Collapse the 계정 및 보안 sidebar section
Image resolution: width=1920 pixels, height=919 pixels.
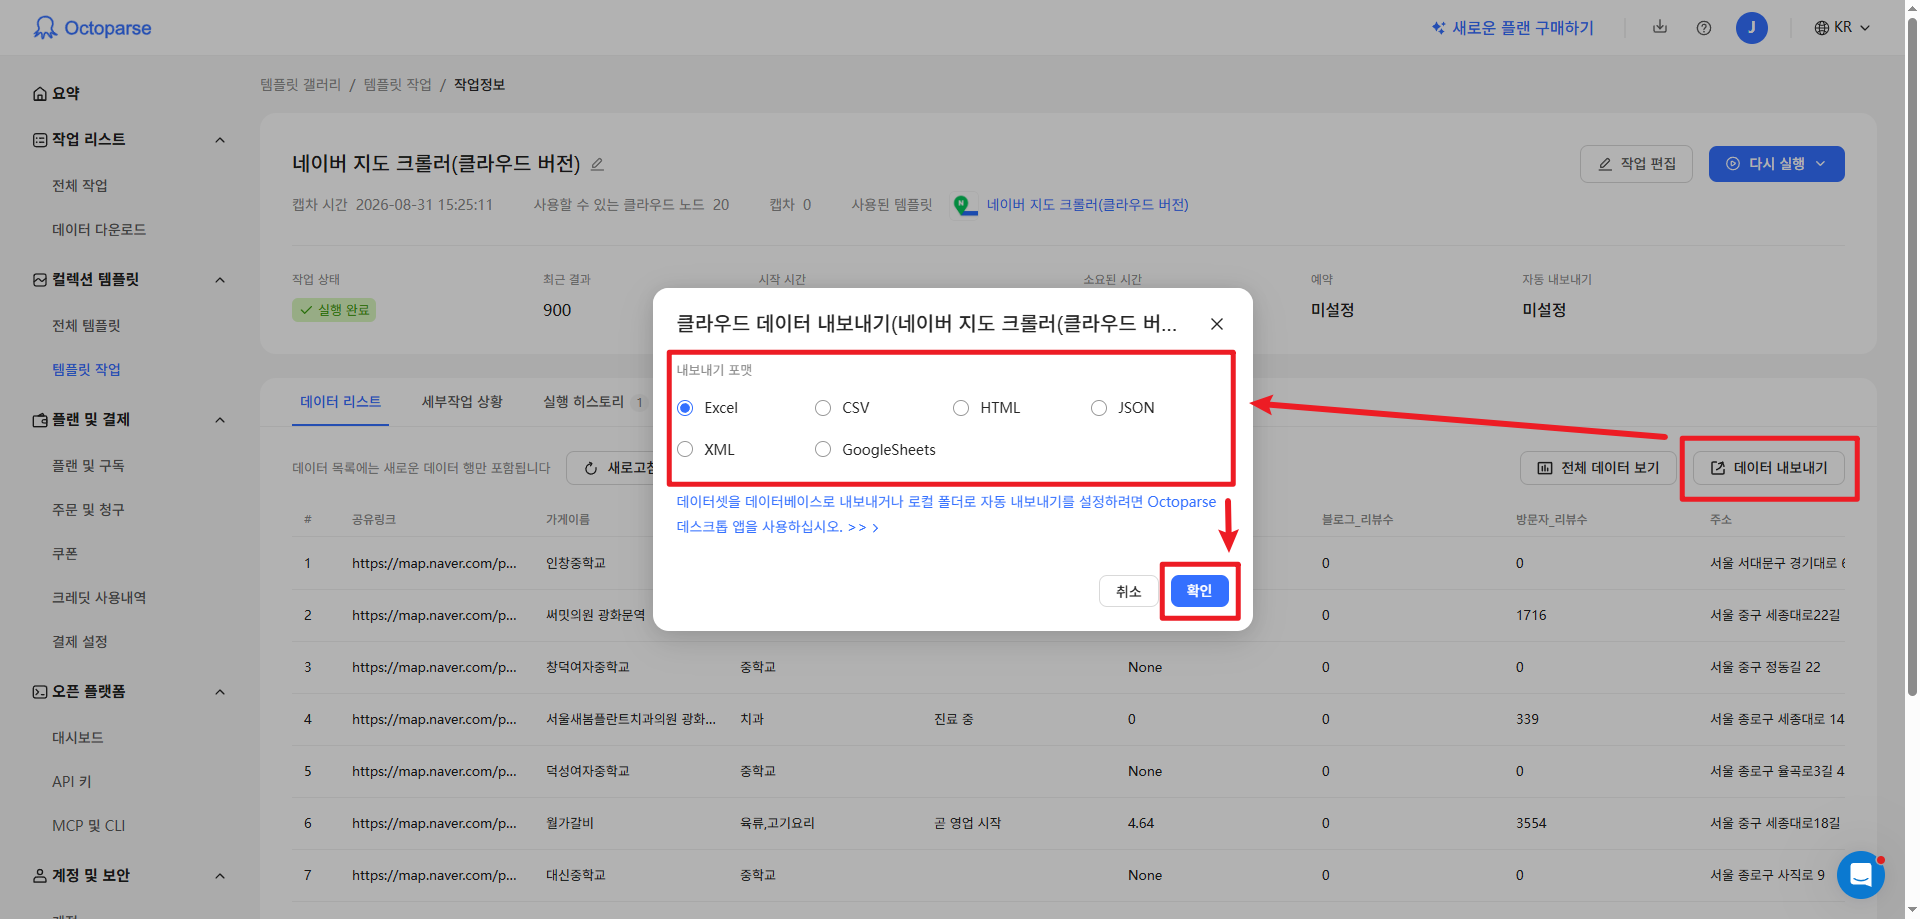click(x=220, y=876)
